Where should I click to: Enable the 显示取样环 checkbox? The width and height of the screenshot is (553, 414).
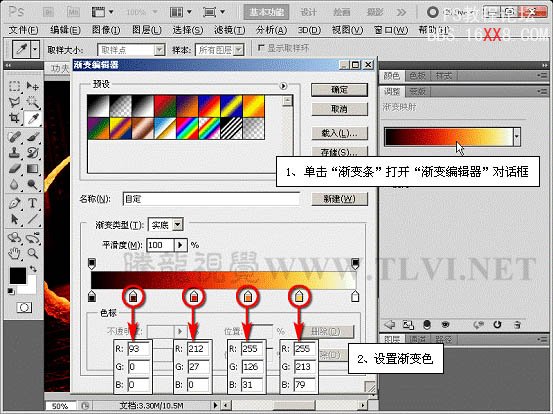pyautogui.click(x=261, y=48)
